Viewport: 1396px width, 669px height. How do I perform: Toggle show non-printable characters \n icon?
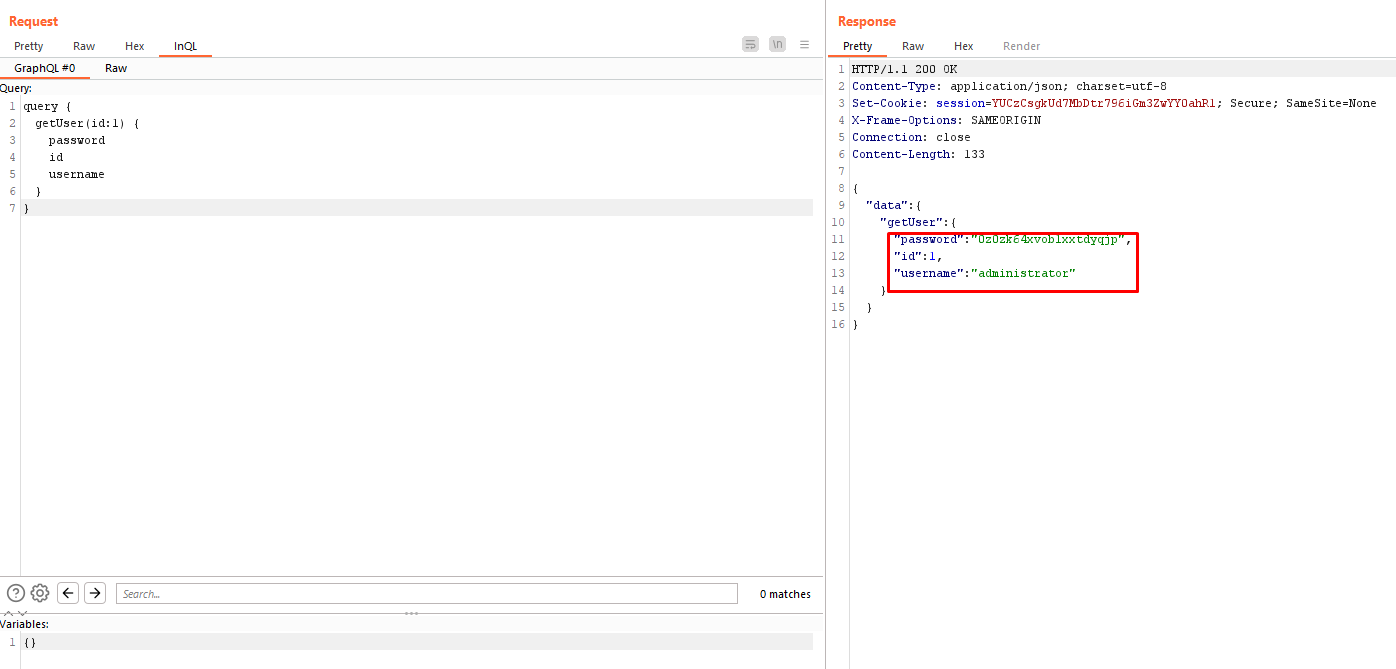(x=777, y=44)
